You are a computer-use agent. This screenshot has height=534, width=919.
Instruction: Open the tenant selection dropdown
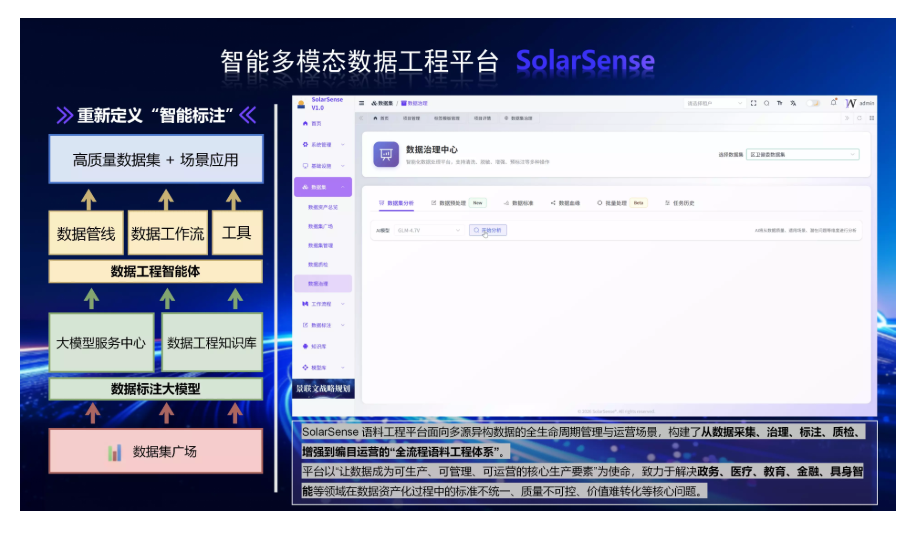713,103
